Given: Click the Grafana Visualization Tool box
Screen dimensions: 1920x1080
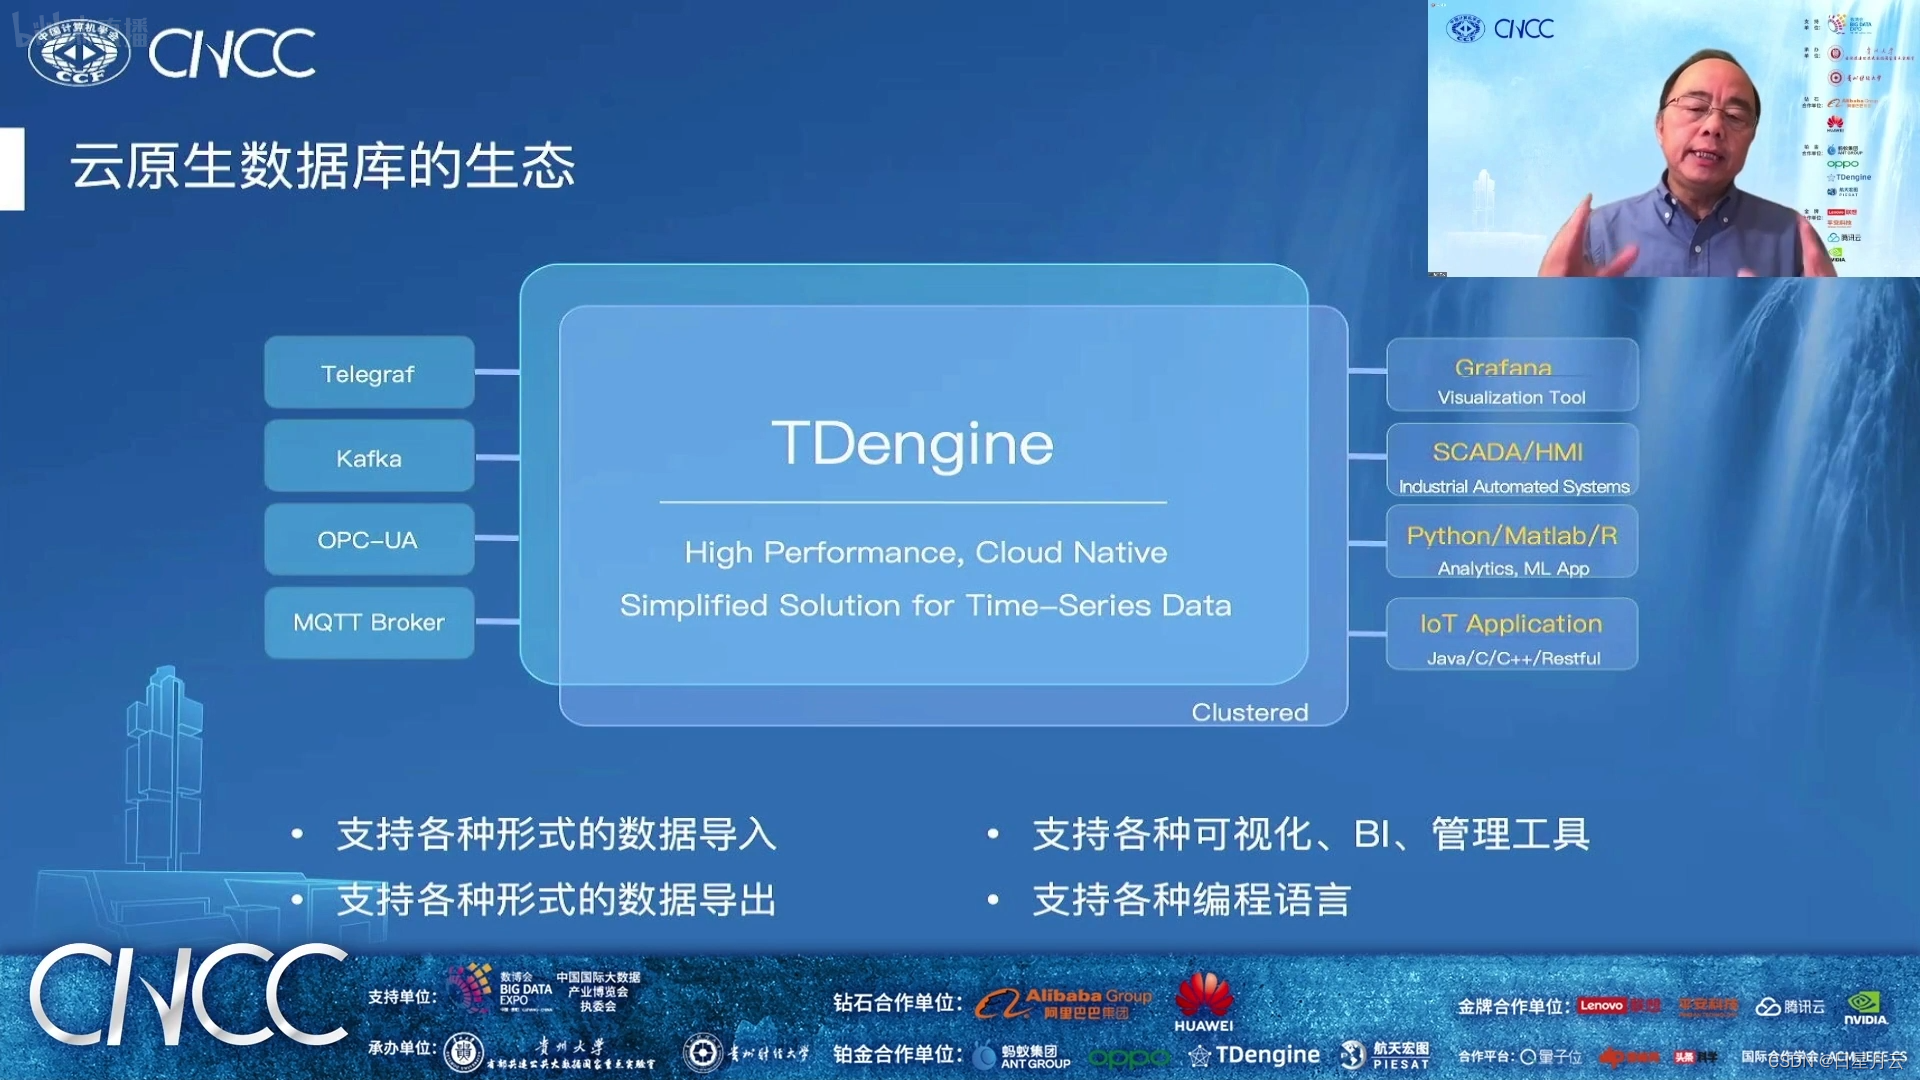Looking at the screenshot, I should coord(1511,379).
